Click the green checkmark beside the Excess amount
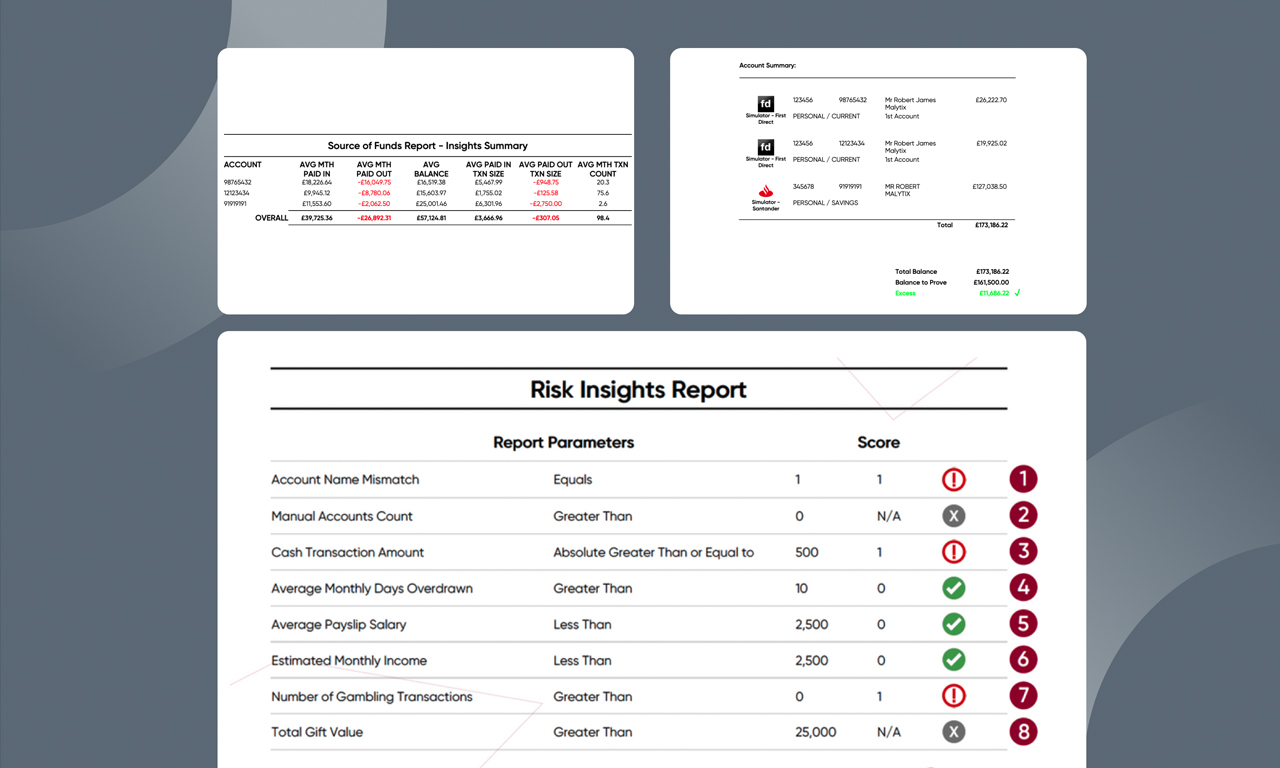The width and height of the screenshot is (1280, 768). (x=1017, y=293)
